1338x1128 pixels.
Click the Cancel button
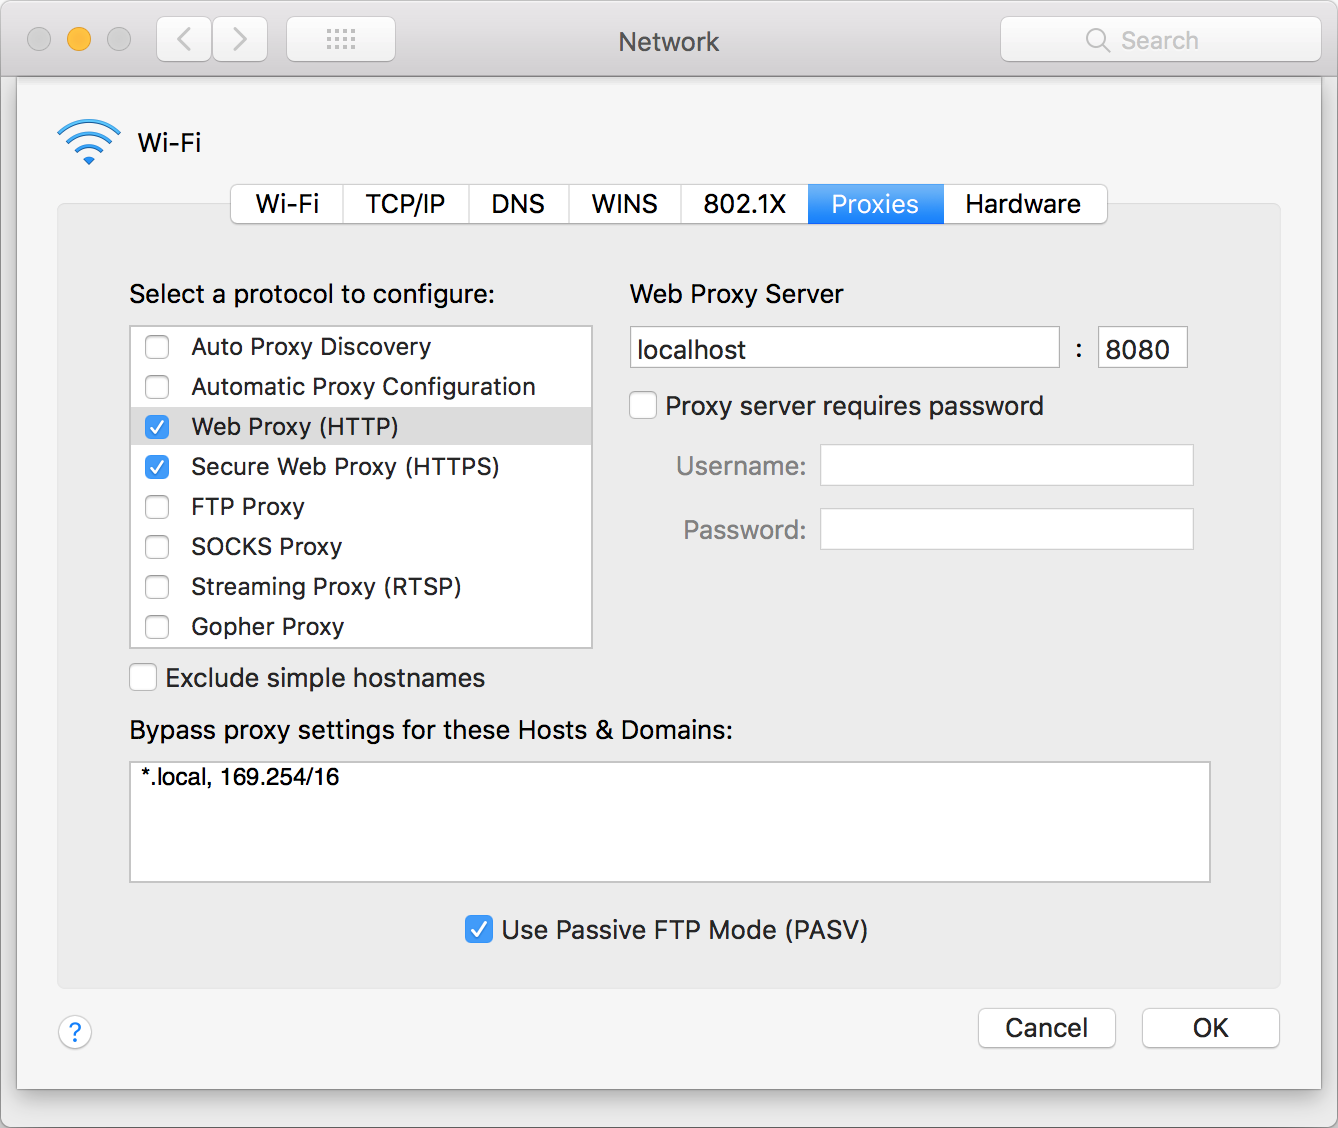[x=1046, y=1028]
